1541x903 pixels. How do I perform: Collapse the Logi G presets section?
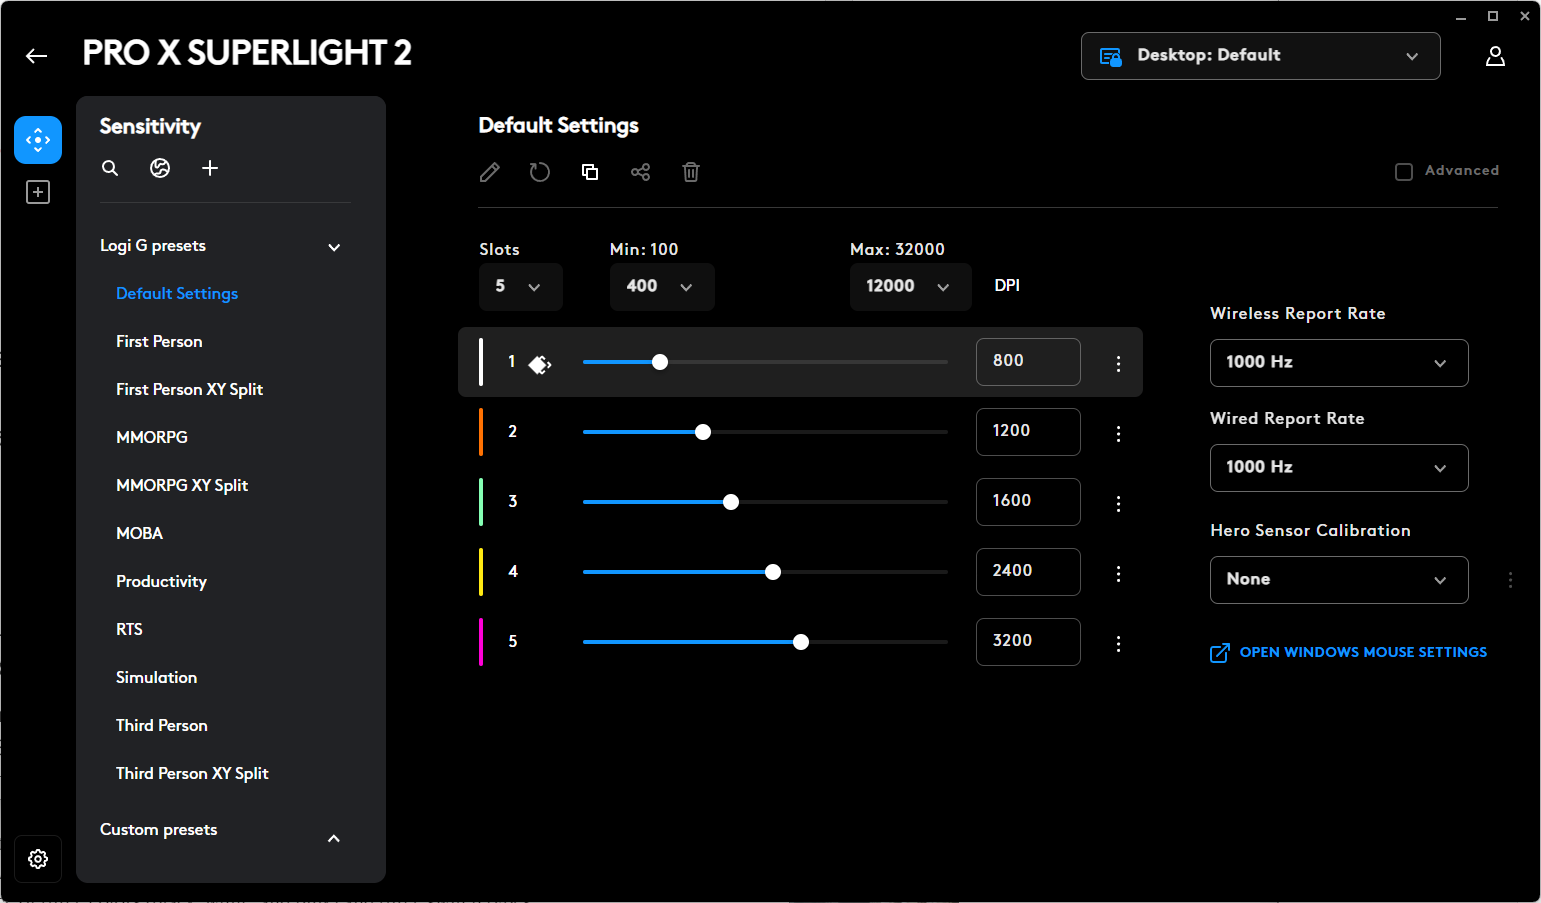pyautogui.click(x=334, y=247)
